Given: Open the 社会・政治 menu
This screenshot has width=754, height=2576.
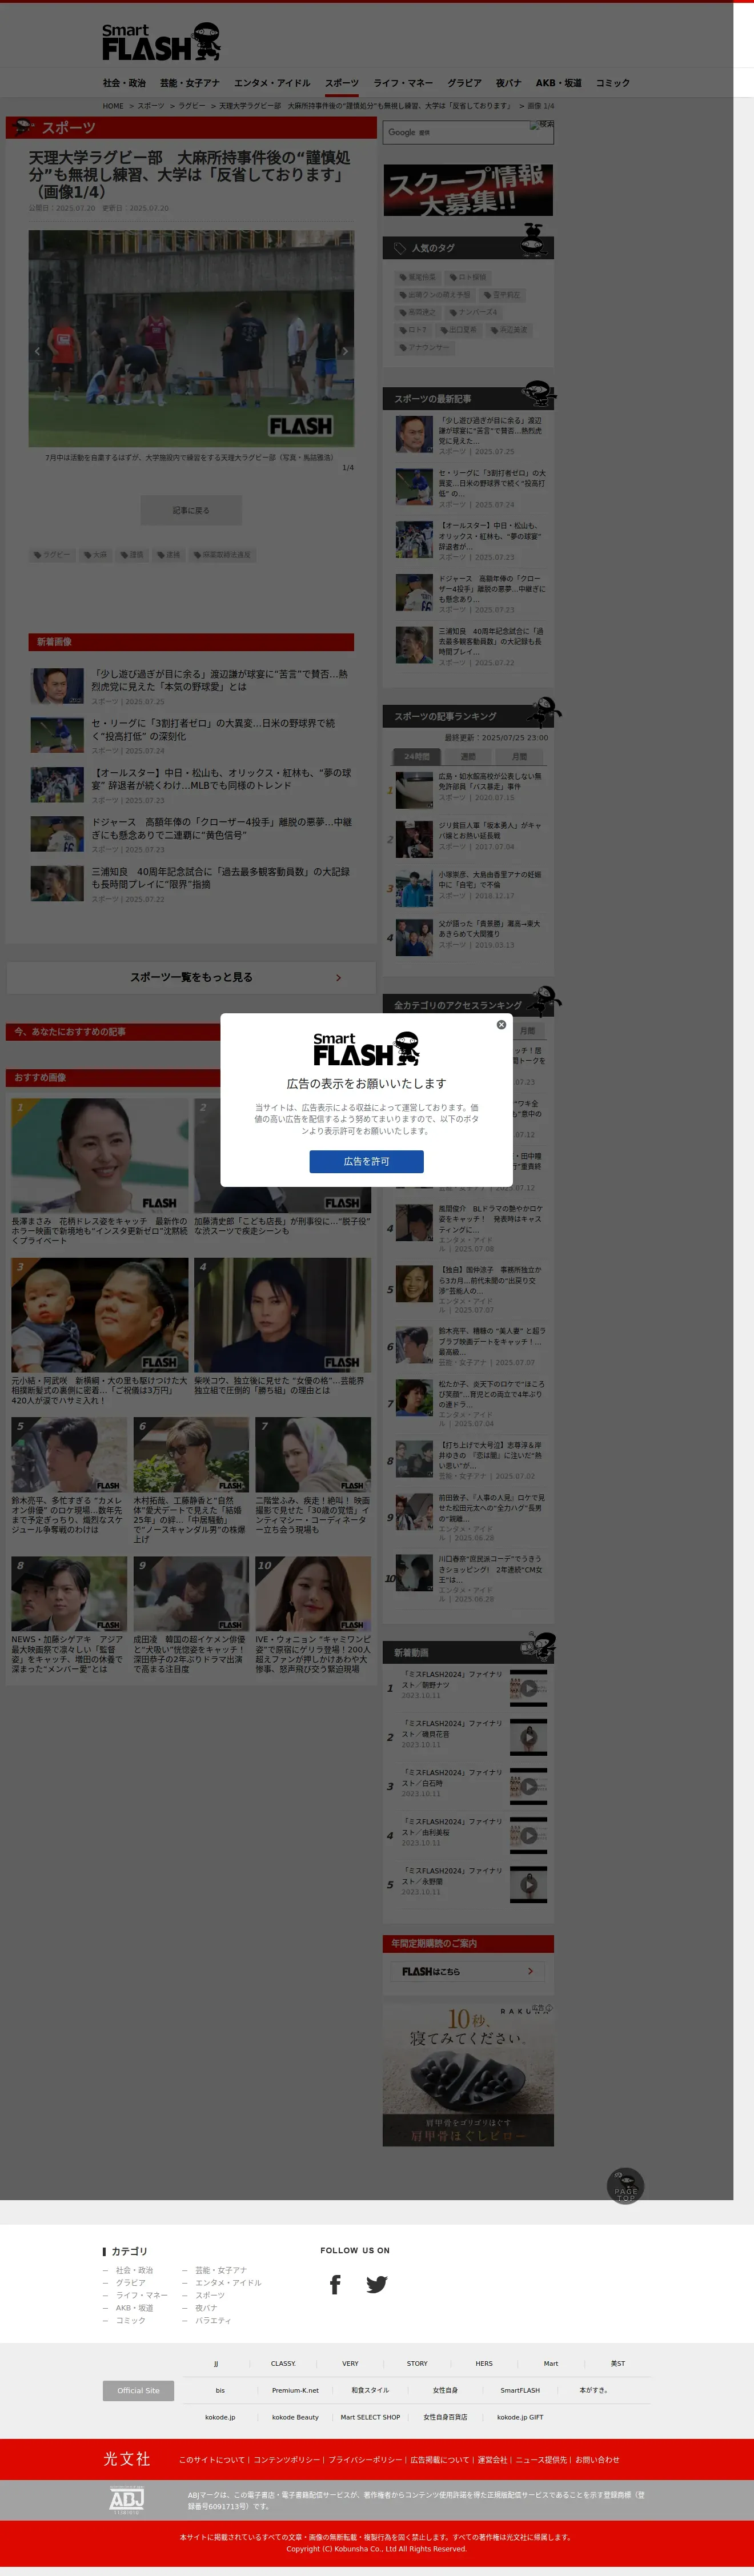Looking at the screenshot, I should [124, 83].
